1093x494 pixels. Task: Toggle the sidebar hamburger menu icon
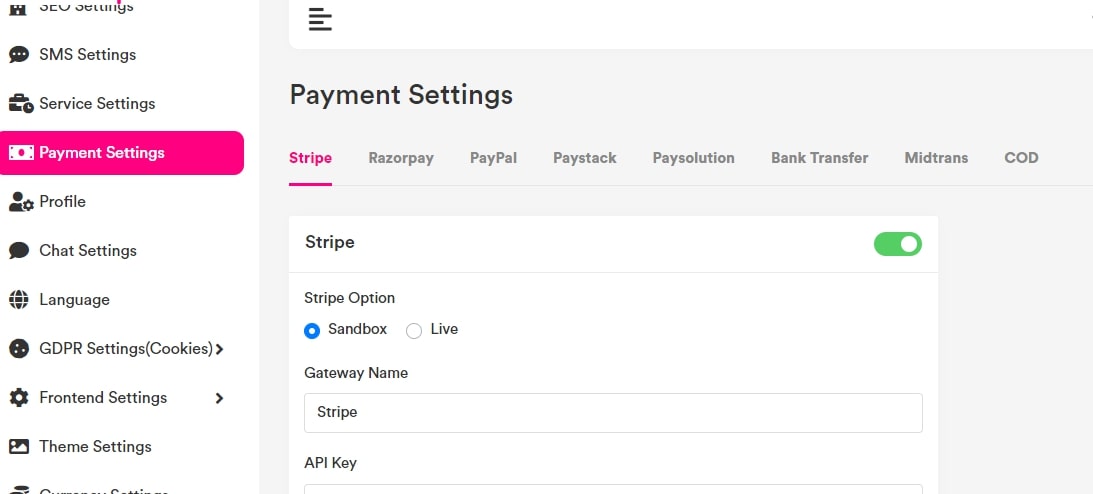tap(320, 19)
